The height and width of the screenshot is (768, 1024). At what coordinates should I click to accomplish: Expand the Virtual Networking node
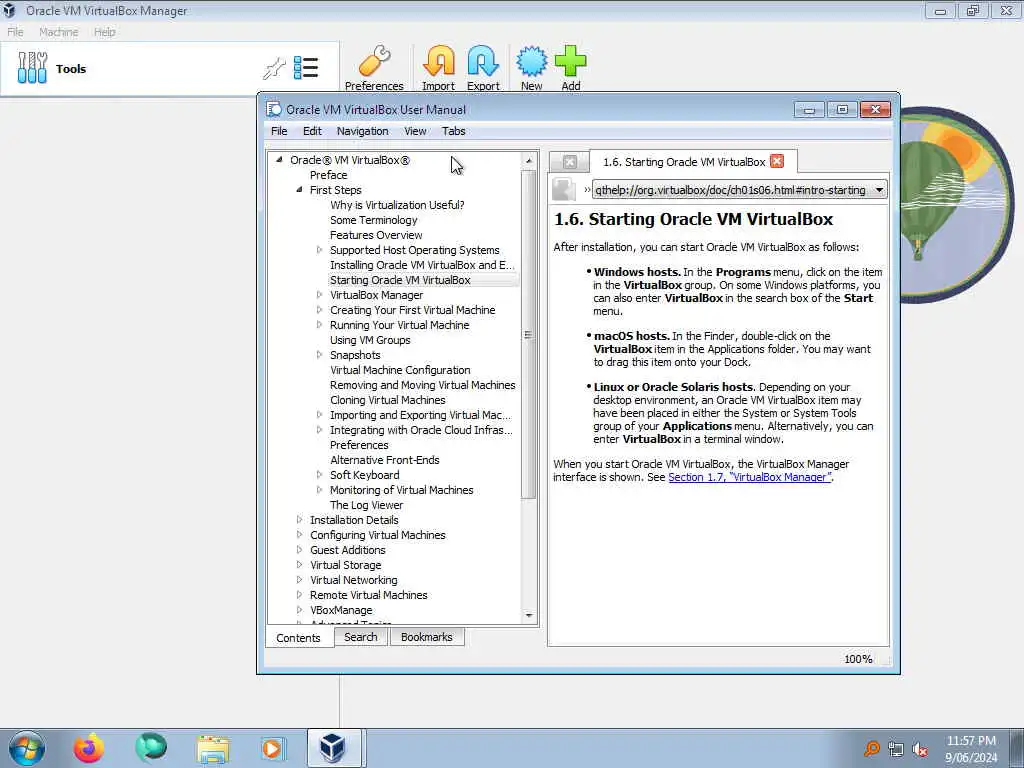pos(299,580)
